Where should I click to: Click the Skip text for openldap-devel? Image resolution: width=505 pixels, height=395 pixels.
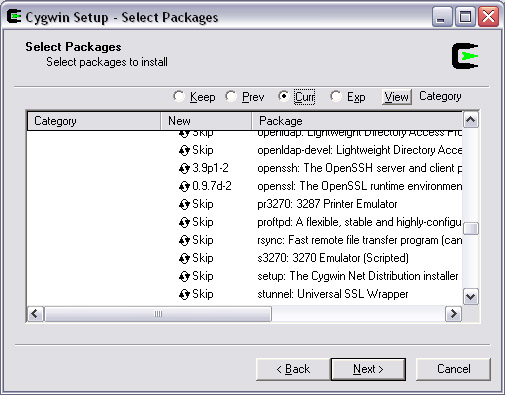[203, 150]
